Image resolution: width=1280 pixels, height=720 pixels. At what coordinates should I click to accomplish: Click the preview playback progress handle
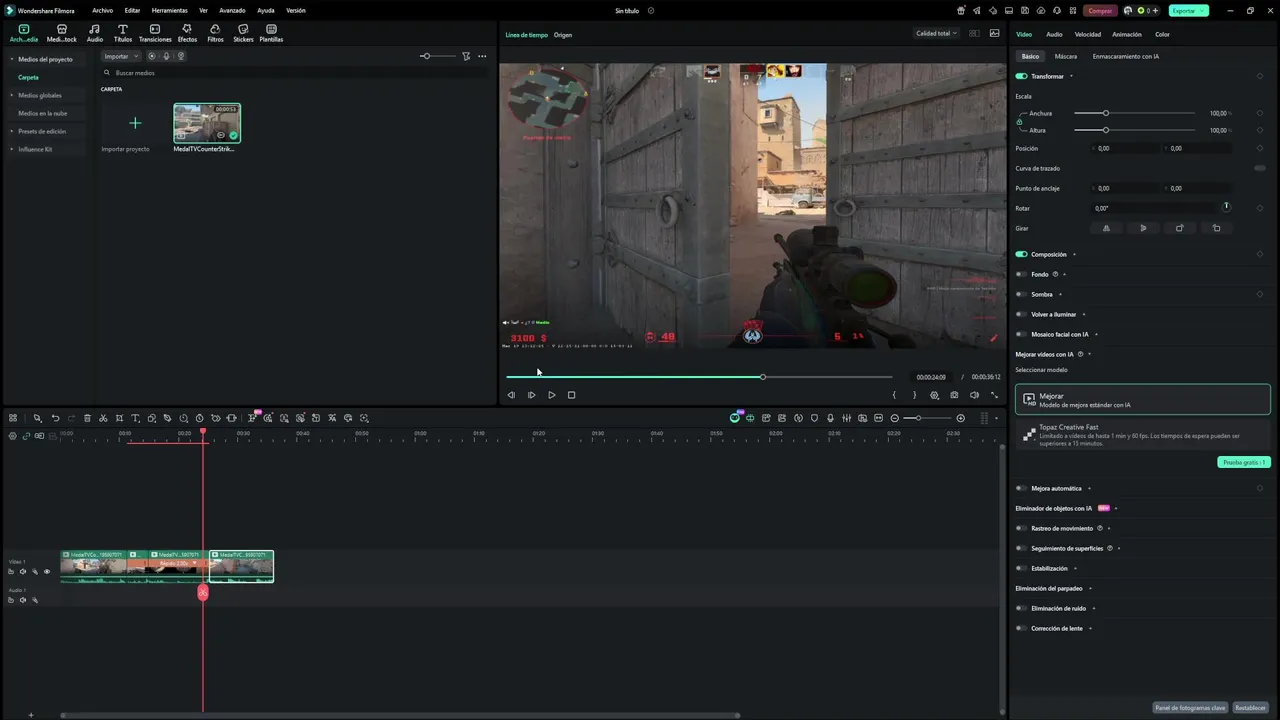pyautogui.click(x=763, y=377)
